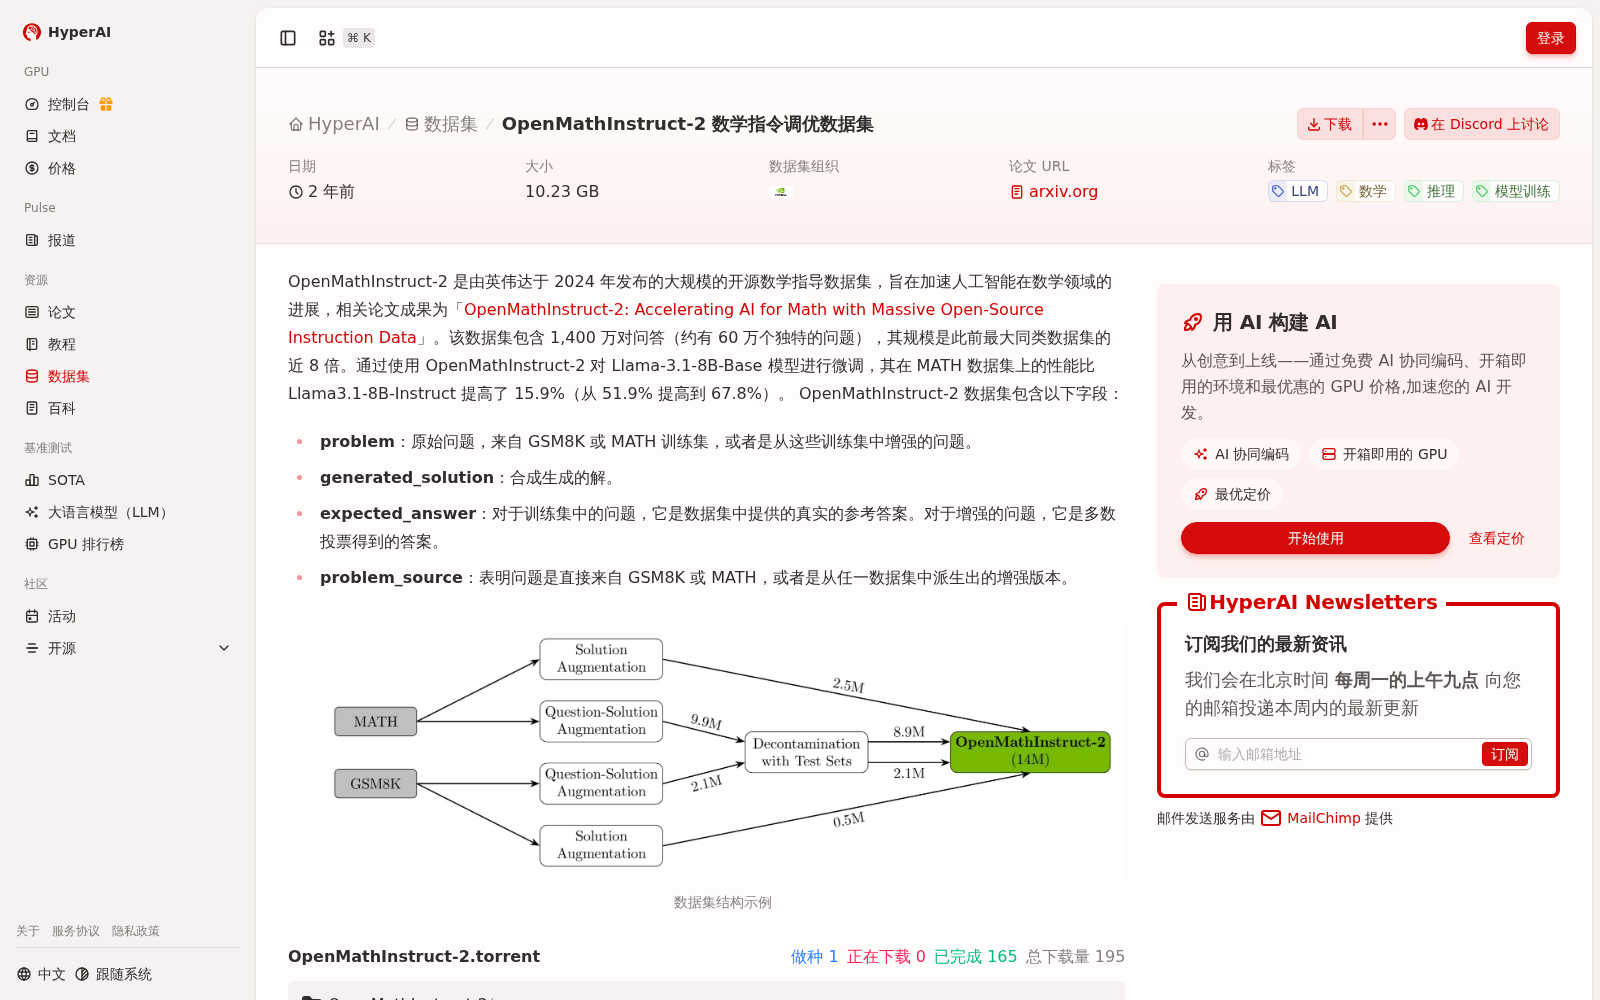
Task: Toggle the sidebar panel icon
Action: [288, 38]
